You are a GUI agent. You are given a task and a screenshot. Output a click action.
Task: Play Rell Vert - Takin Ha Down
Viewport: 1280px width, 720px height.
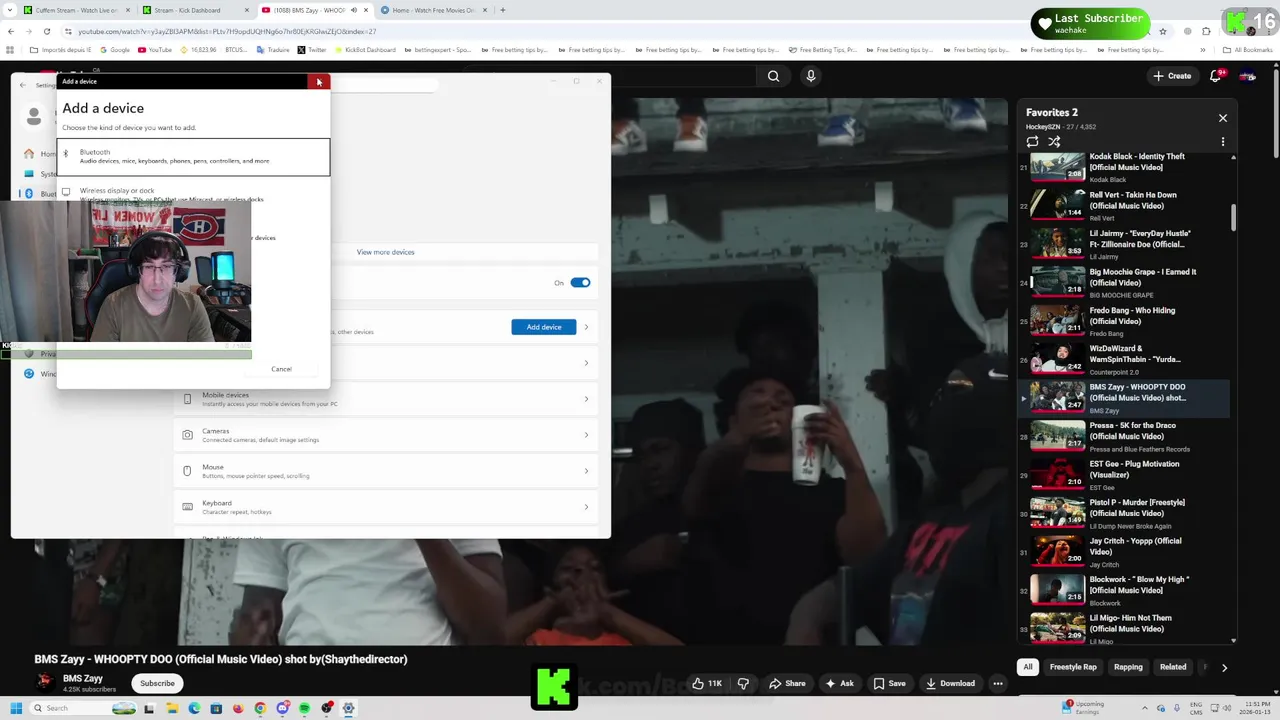coord(1124,205)
